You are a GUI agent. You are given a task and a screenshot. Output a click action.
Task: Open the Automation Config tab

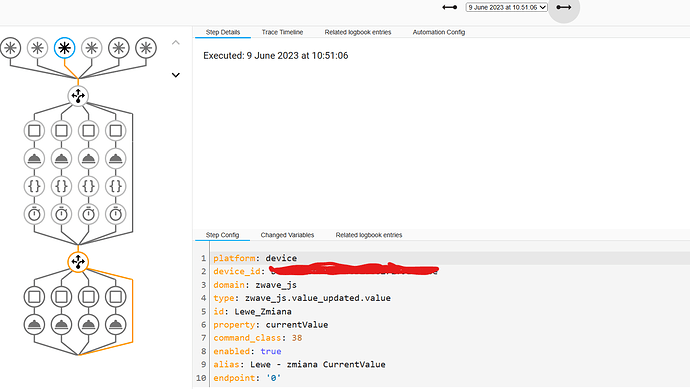point(439,32)
